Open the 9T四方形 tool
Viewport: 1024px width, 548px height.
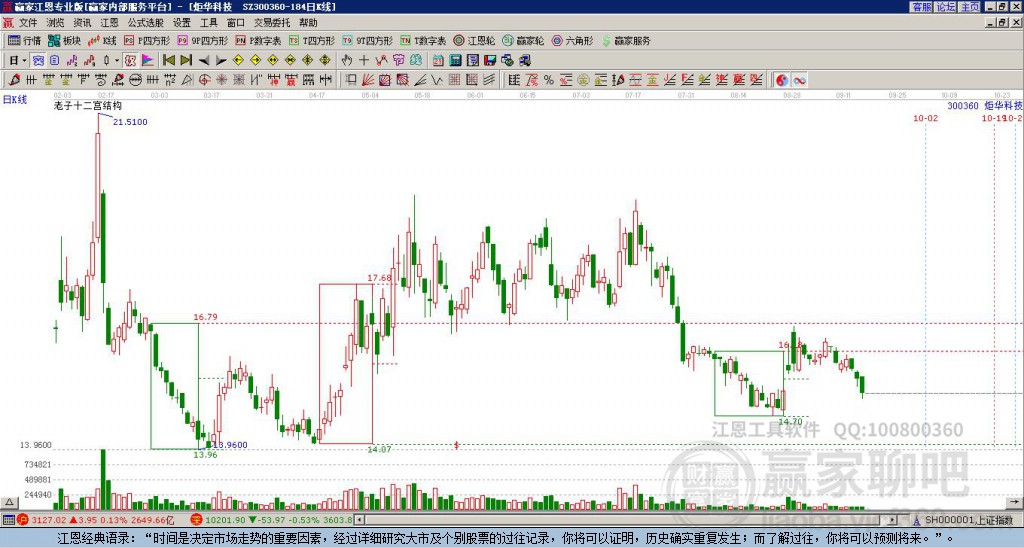pyautogui.click(x=367, y=40)
